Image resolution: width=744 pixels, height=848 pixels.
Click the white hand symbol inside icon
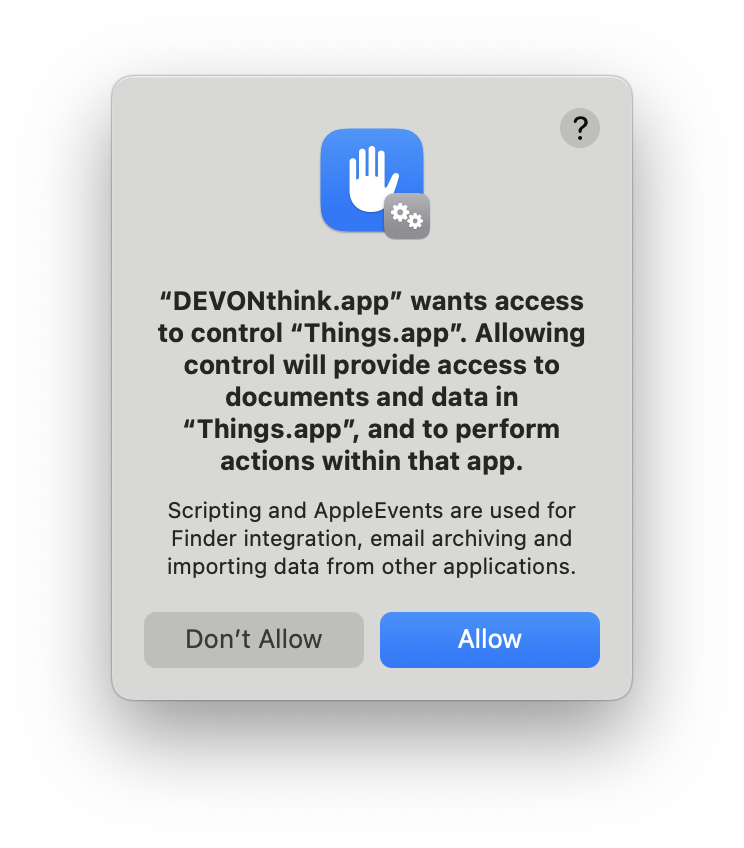click(x=371, y=178)
